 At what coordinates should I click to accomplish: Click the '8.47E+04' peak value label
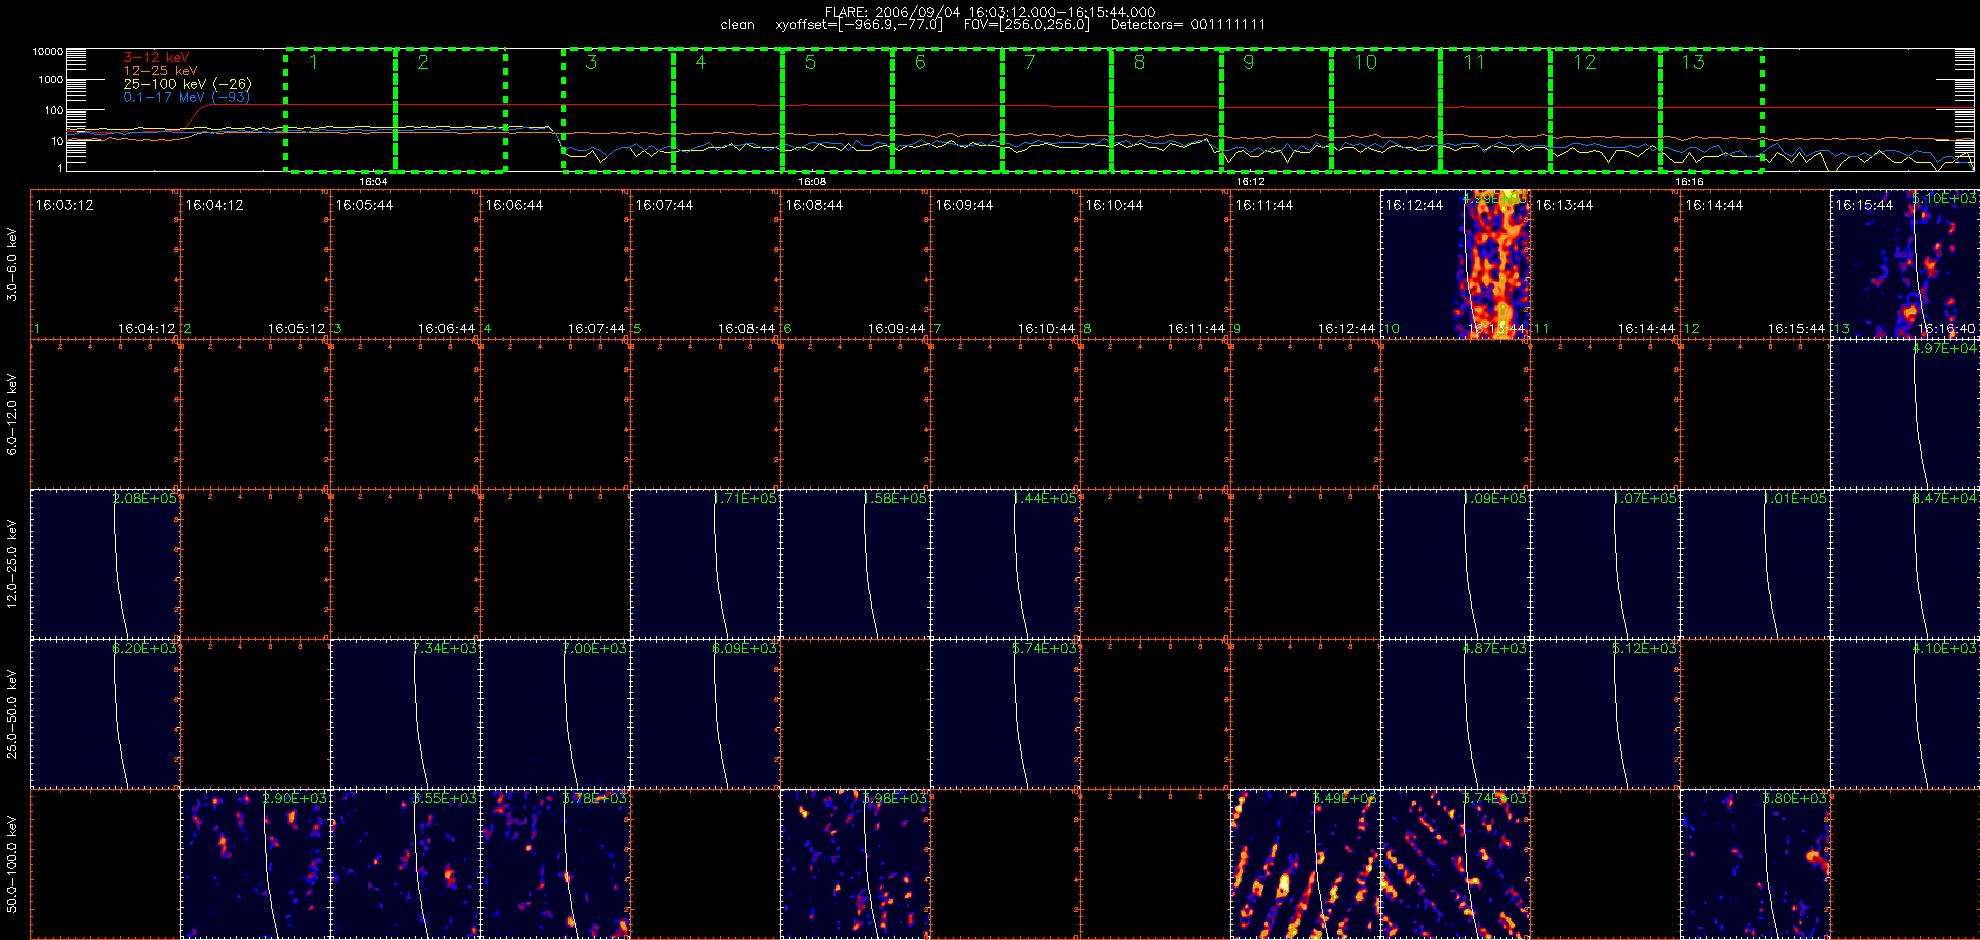tap(1944, 498)
